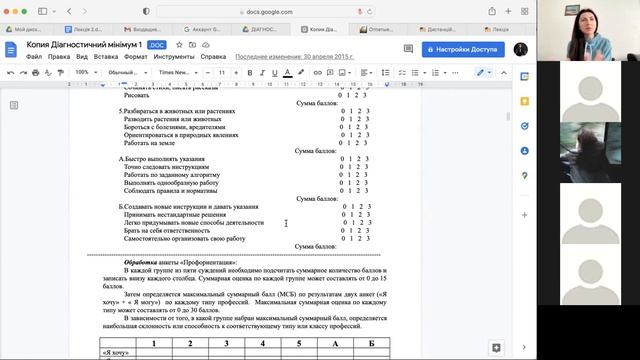This screenshot has width=640, height=360.
Task: Apply a bulleted list
Action: pyautogui.click(x=415, y=73)
